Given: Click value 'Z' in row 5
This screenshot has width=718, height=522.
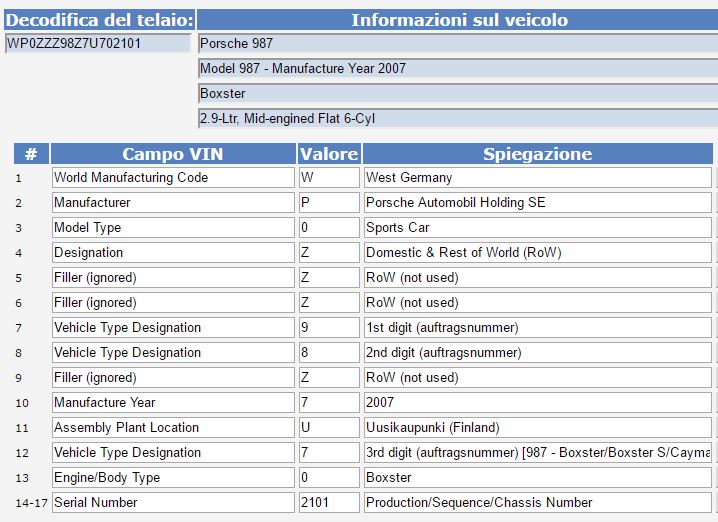Looking at the screenshot, I should coord(329,277).
